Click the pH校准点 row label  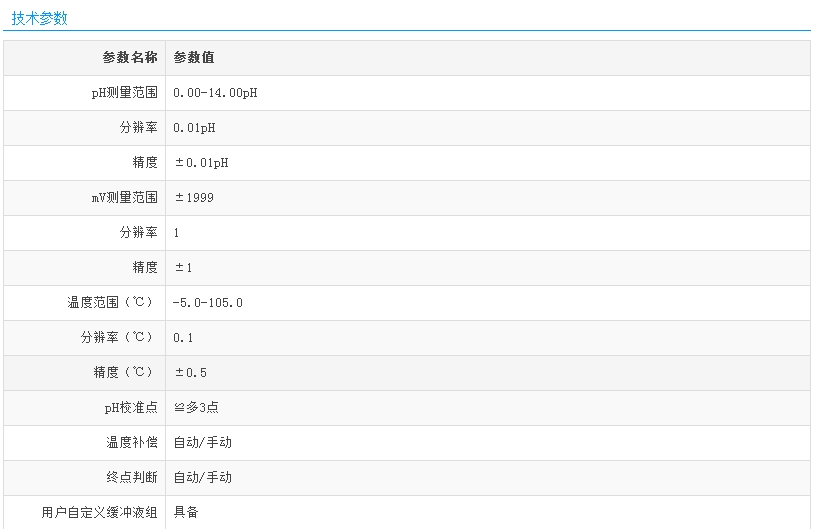130,408
